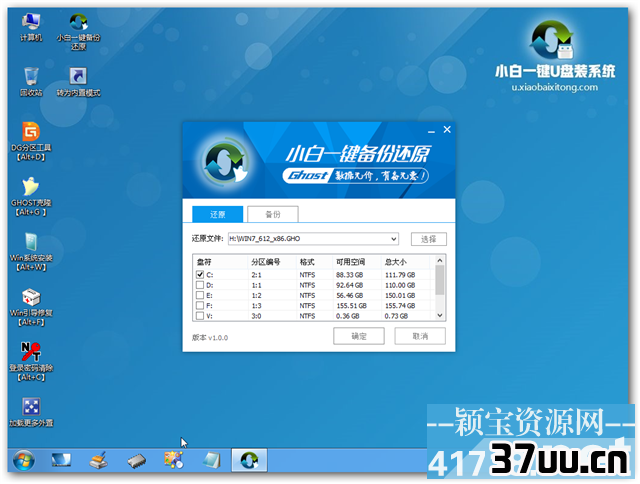Screen dimensions: 640x484
Task: Check the F: partition checkbox
Action: [200, 305]
